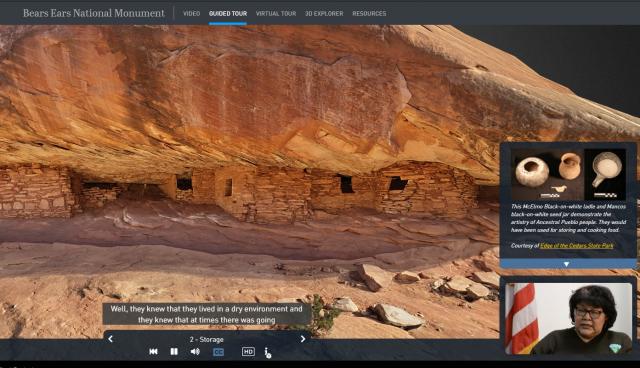Mute the tour audio speaker icon
This screenshot has width=640, height=368.
pyautogui.click(x=195, y=351)
